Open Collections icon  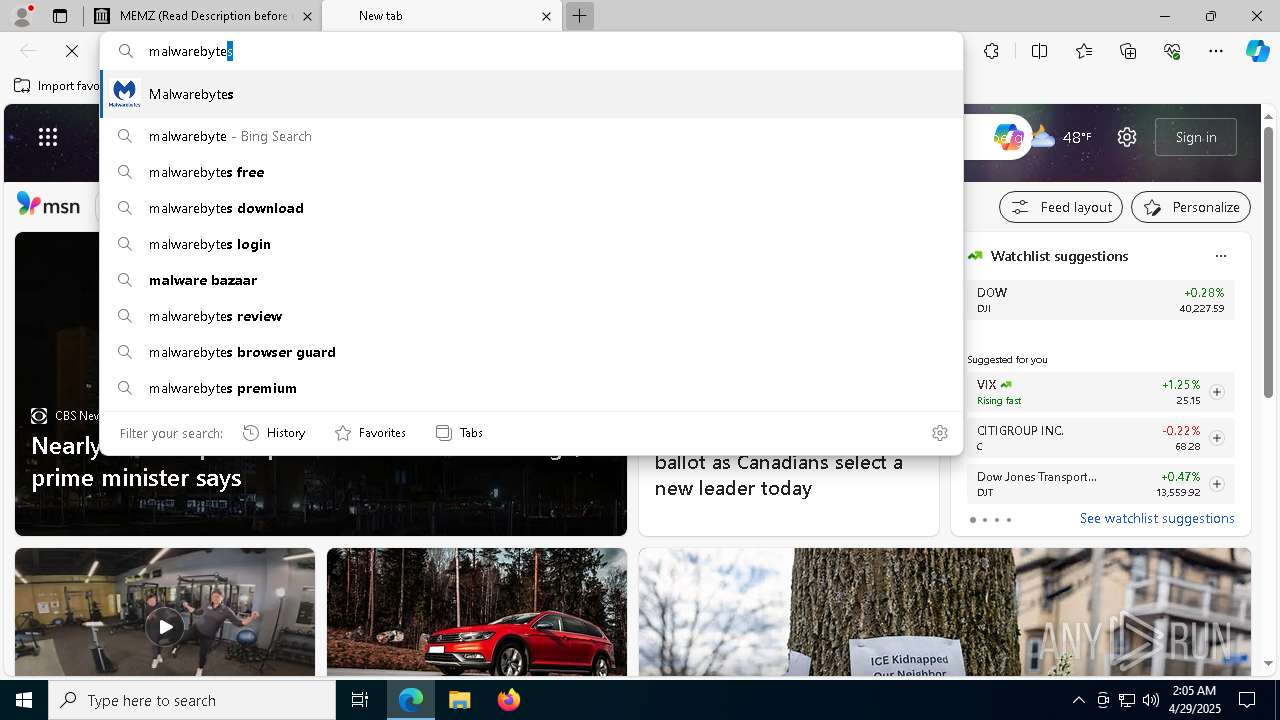click(x=1128, y=51)
